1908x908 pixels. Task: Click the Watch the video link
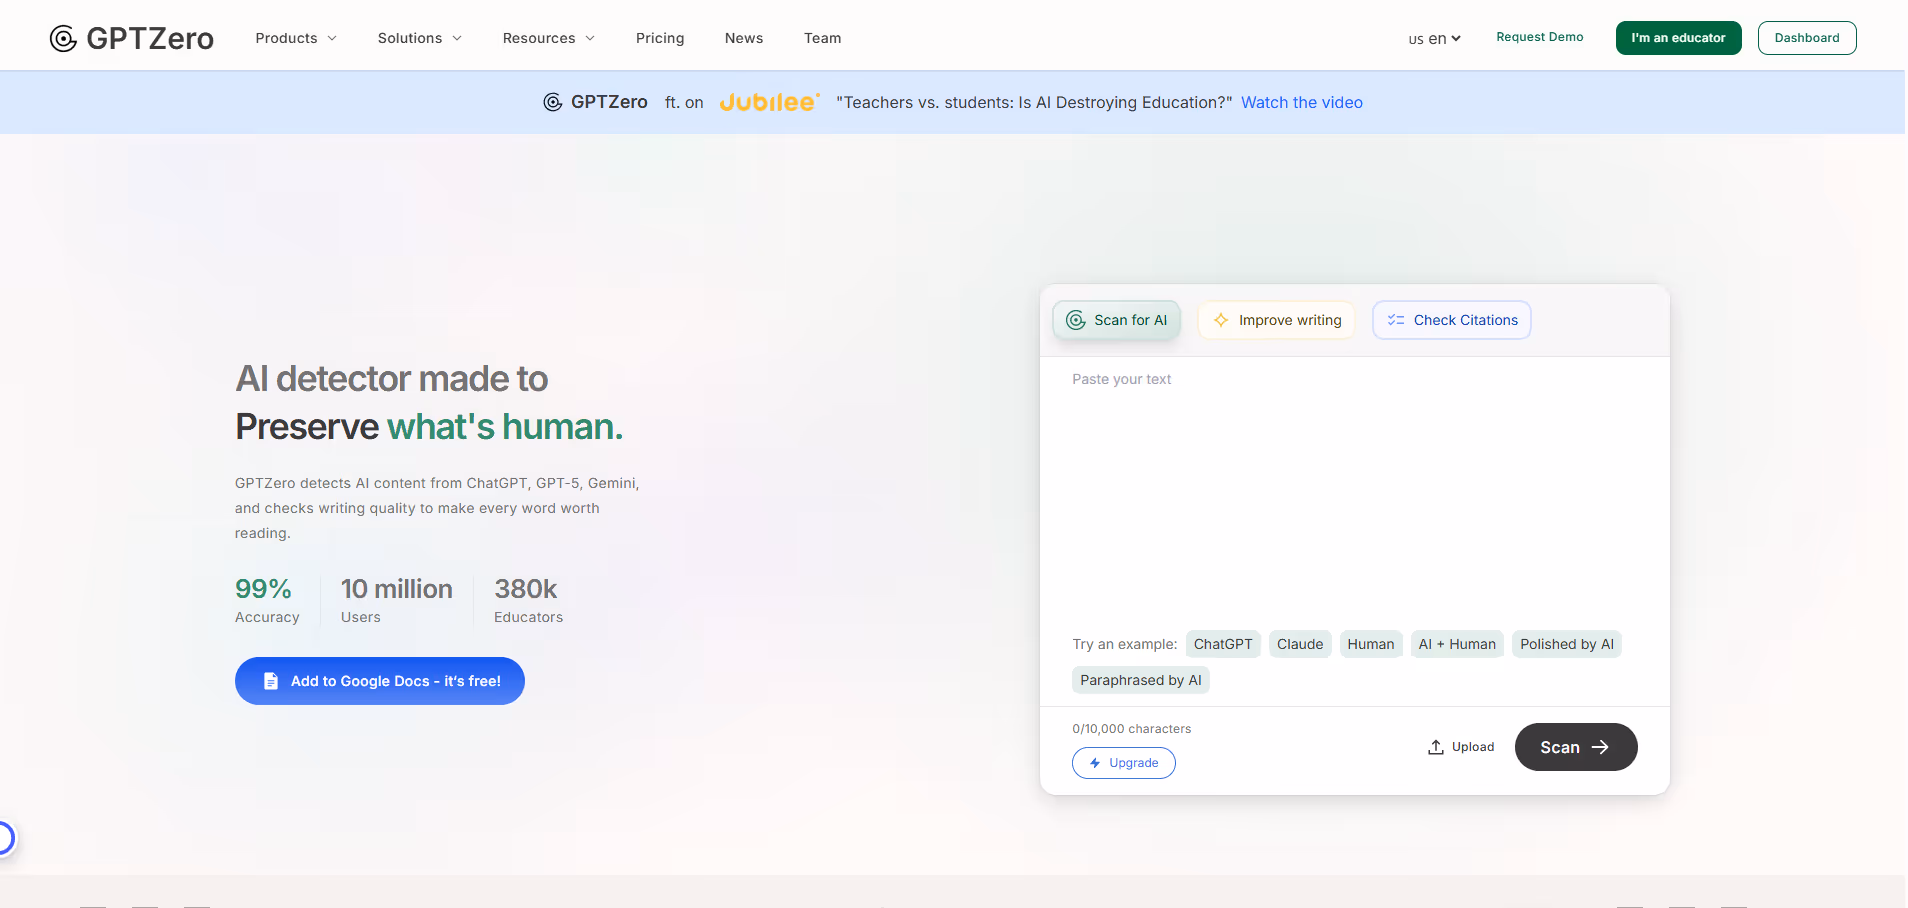click(1302, 102)
